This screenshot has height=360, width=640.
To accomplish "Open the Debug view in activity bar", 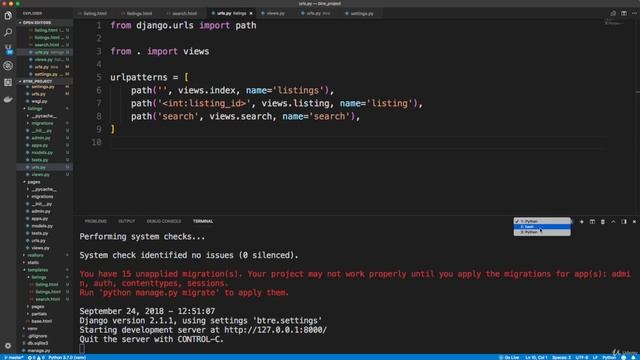I will [x=8, y=66].
